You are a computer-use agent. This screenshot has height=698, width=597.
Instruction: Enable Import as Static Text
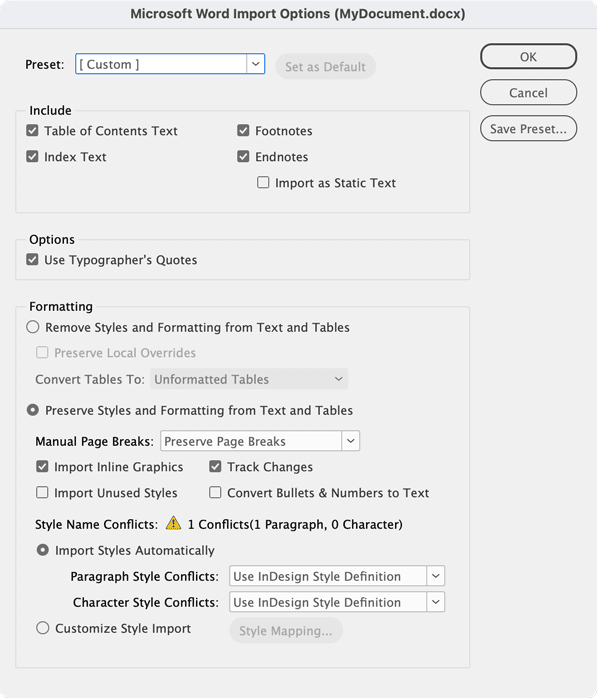tap(263, 183)
